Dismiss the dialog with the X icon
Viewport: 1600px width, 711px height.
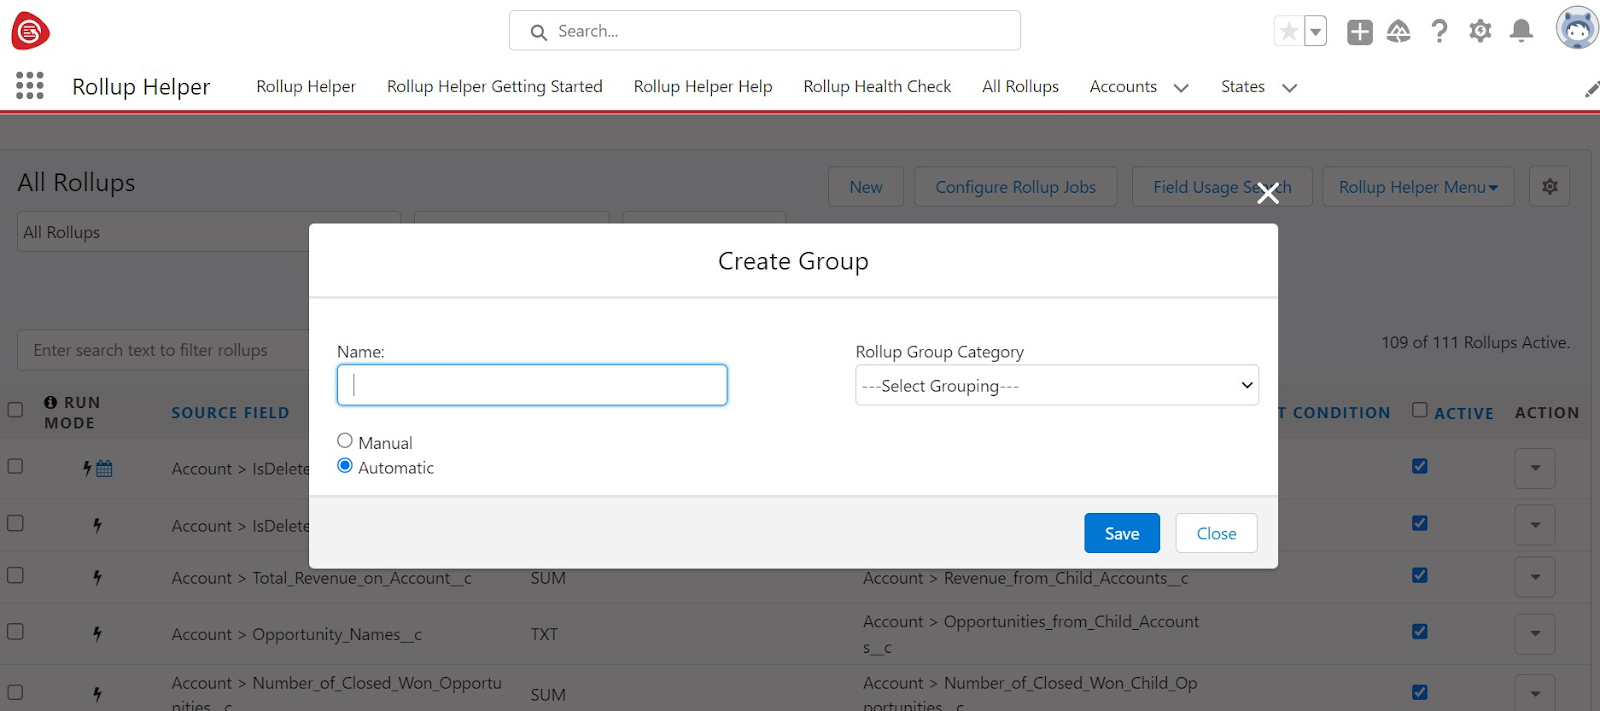(1267, 194)
